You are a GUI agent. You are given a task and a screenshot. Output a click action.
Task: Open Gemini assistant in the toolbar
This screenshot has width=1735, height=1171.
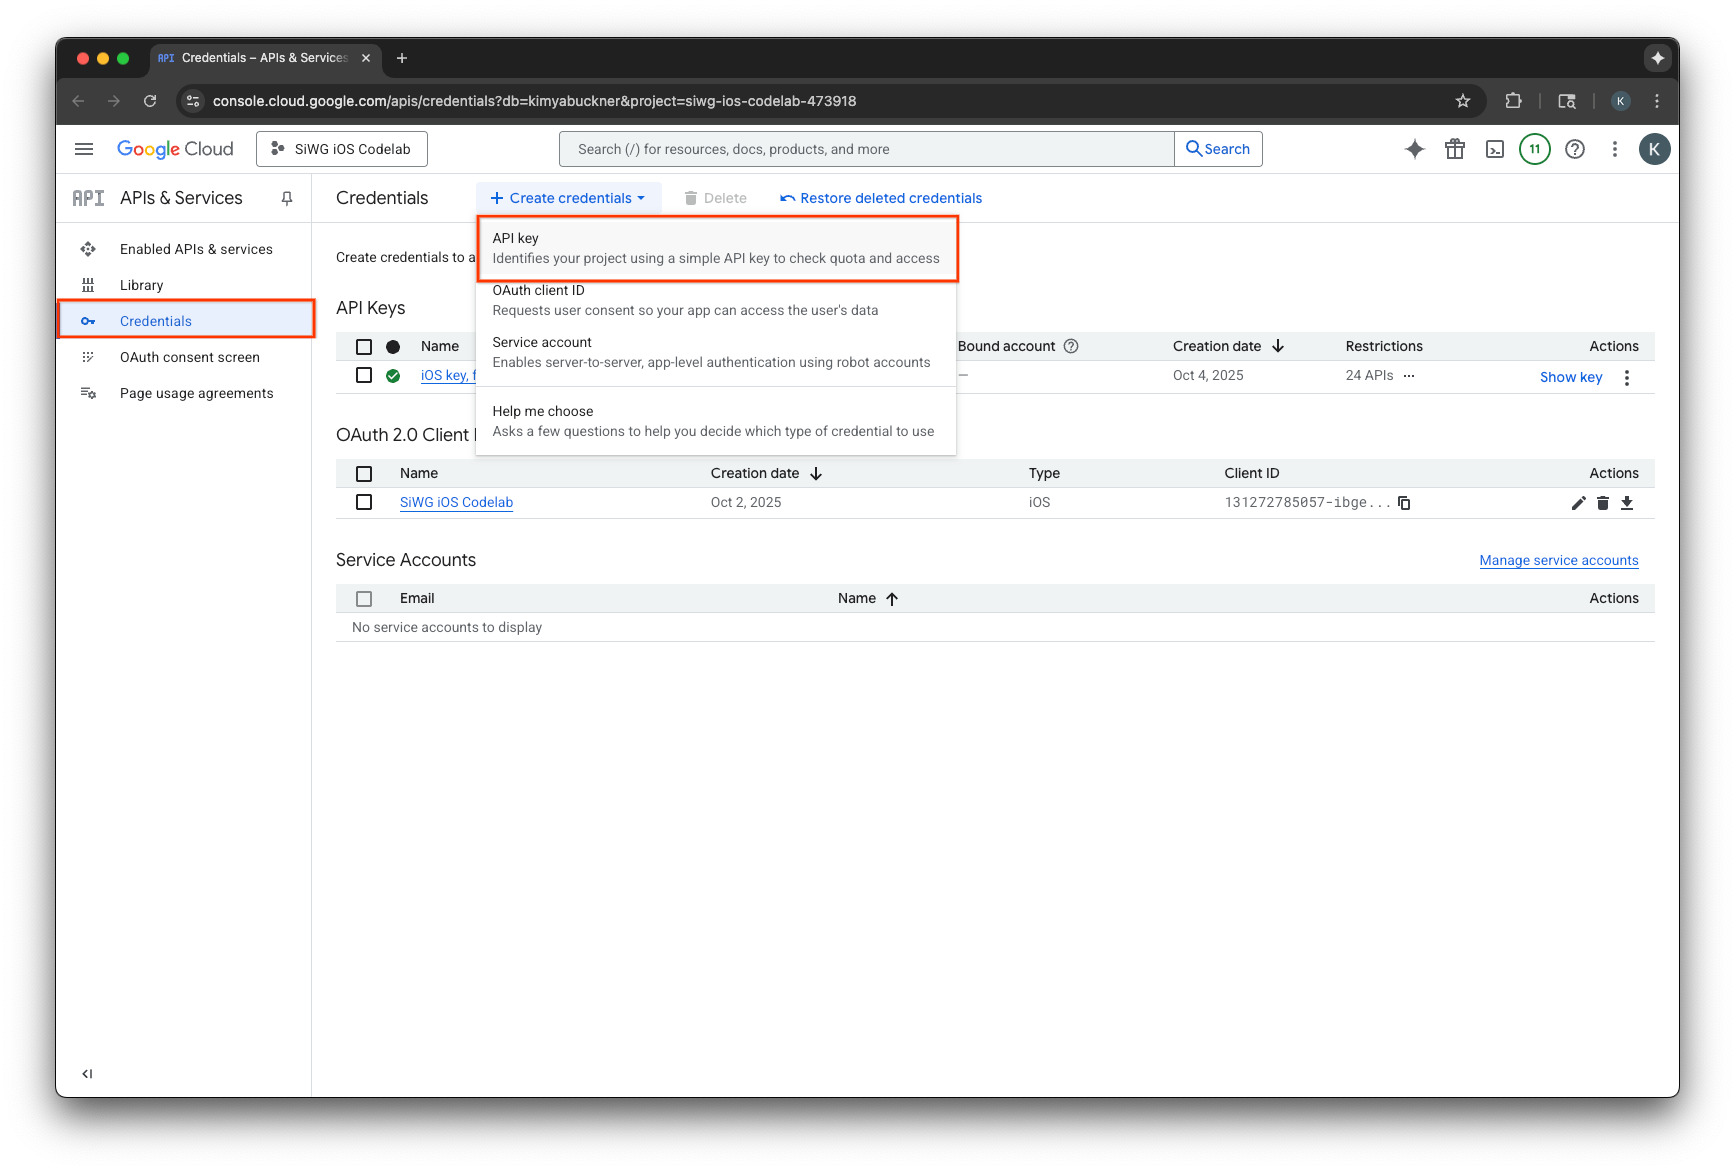click(1414, 148)
